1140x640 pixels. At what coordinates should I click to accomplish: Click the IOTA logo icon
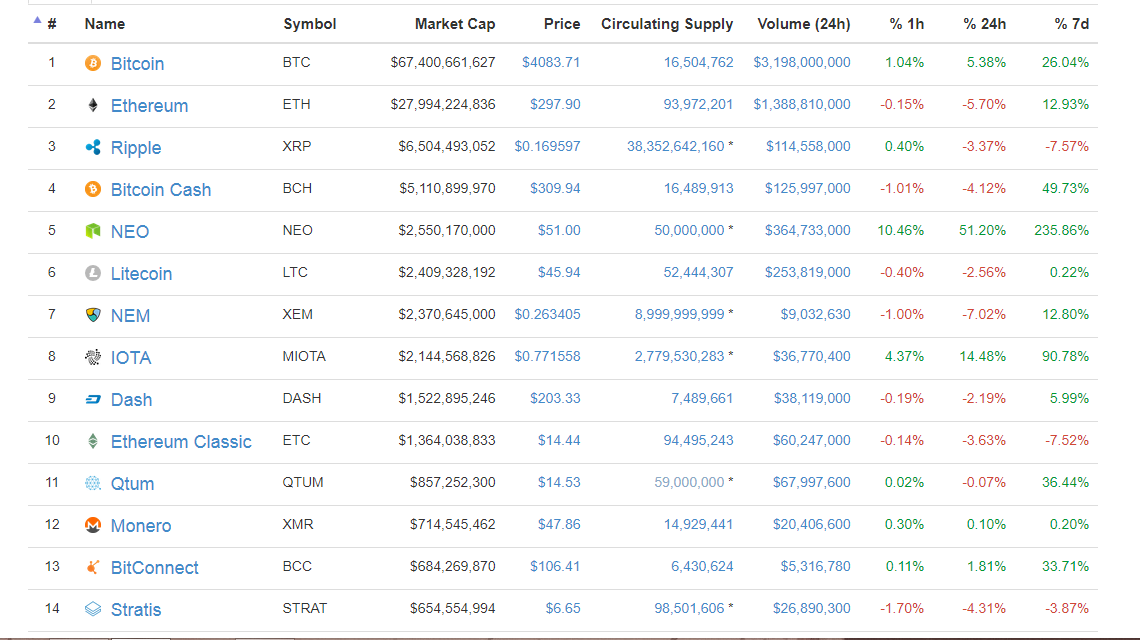coord(93,357)
